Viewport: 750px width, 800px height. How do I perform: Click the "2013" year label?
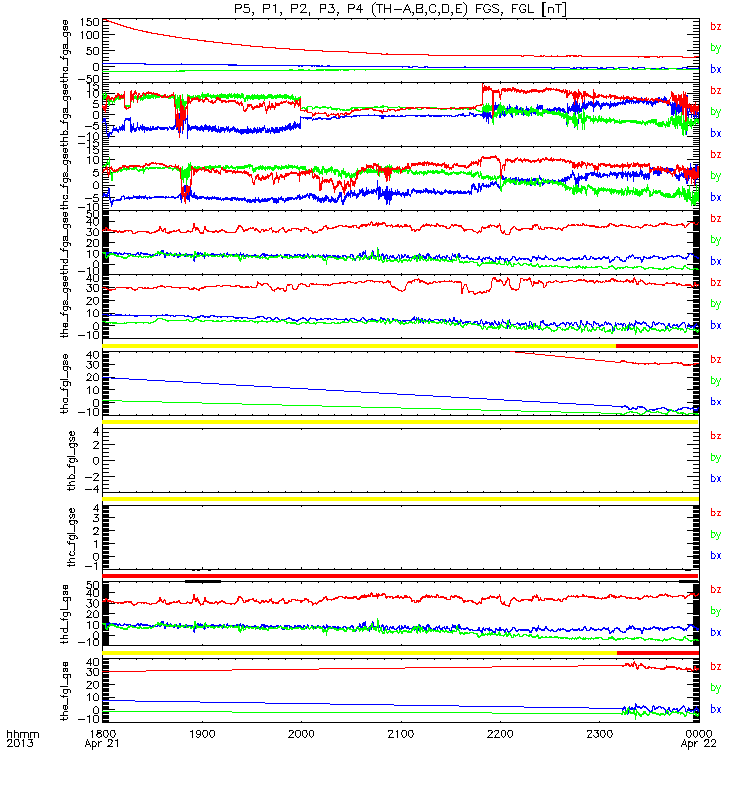tap(20, 743)
